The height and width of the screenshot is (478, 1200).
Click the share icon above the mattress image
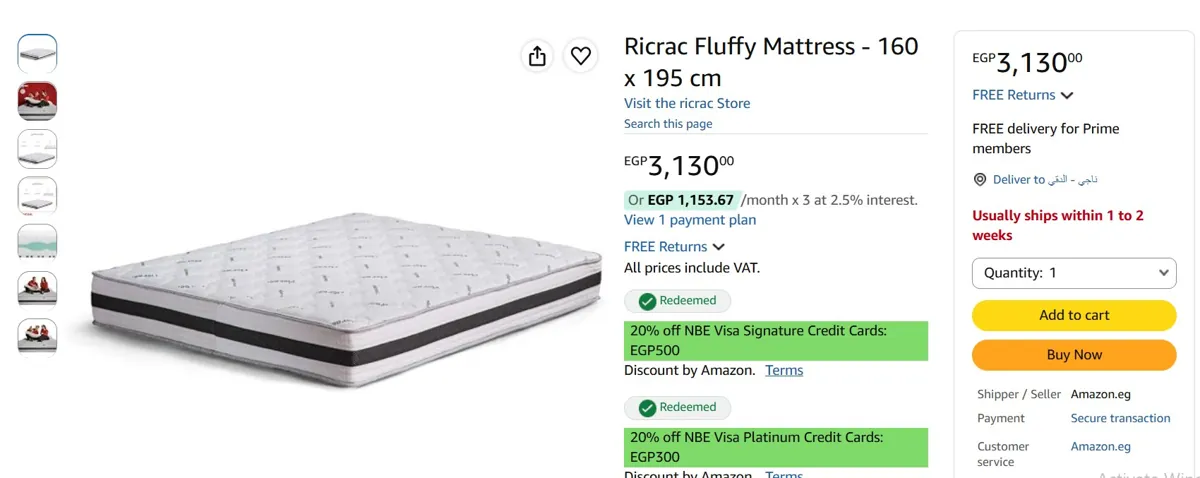click(x=538, y=56)
